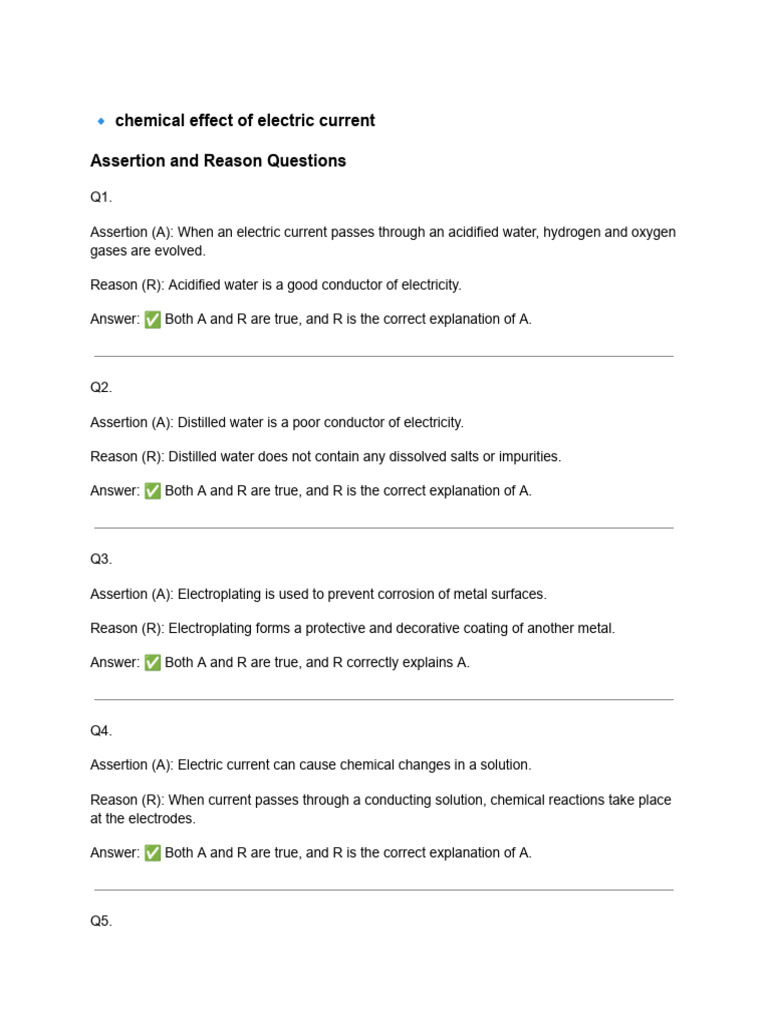Click the Q1 reason about acidified water conductor
The height and width of the screenshot is (1024, 768).
pyautogui.click(x=276, y=285)
